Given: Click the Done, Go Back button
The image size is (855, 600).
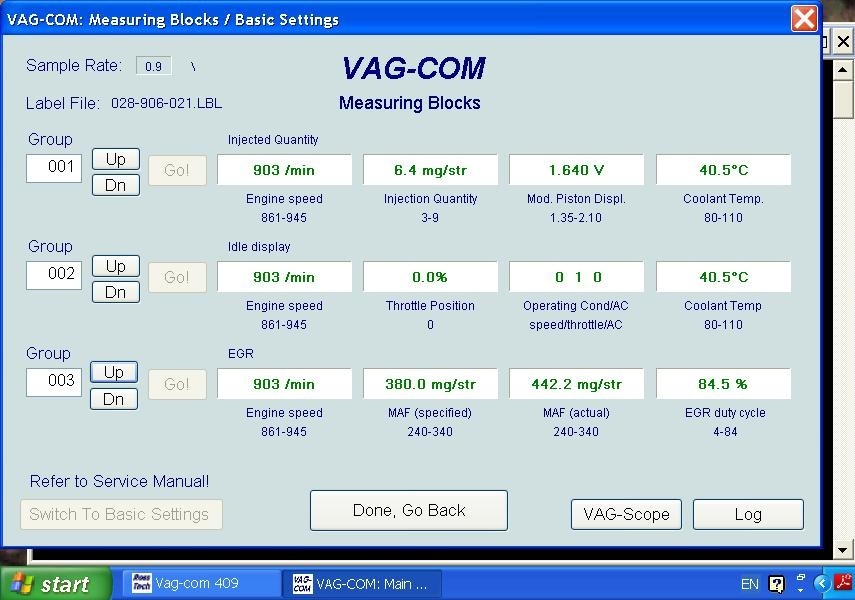Looking at the screenshot, I should coord(408,510).
